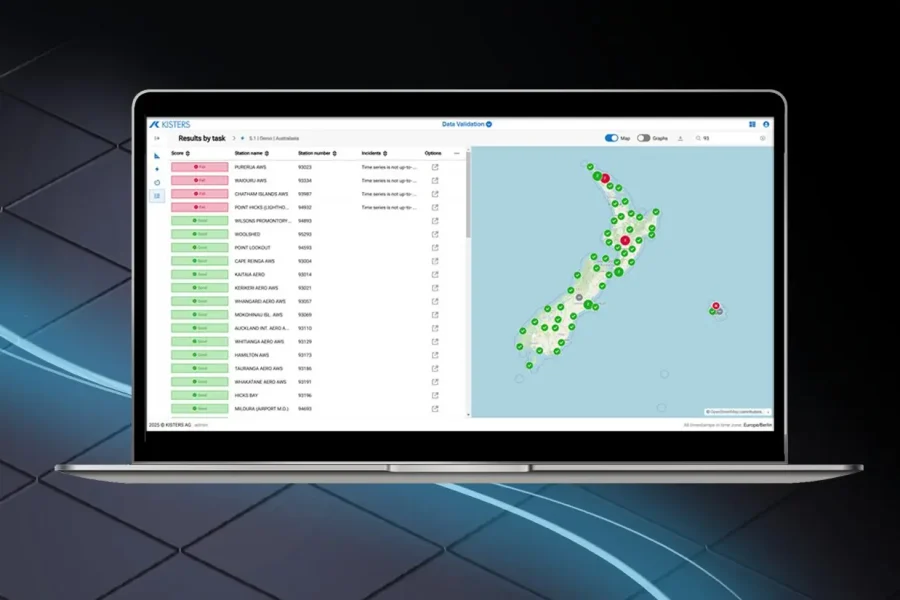Open the user profile icon top right
This screenshot has width=900, height=600.
click(766, 124)
